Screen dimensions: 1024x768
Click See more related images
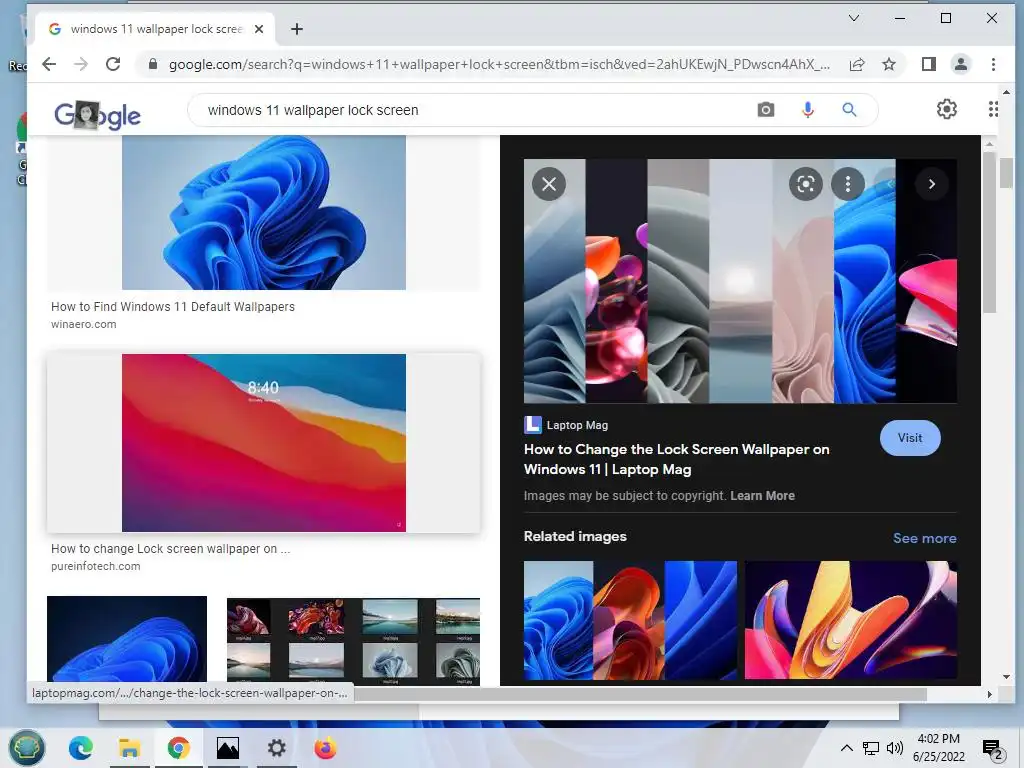pyautogui.click(x=925, y=538)
